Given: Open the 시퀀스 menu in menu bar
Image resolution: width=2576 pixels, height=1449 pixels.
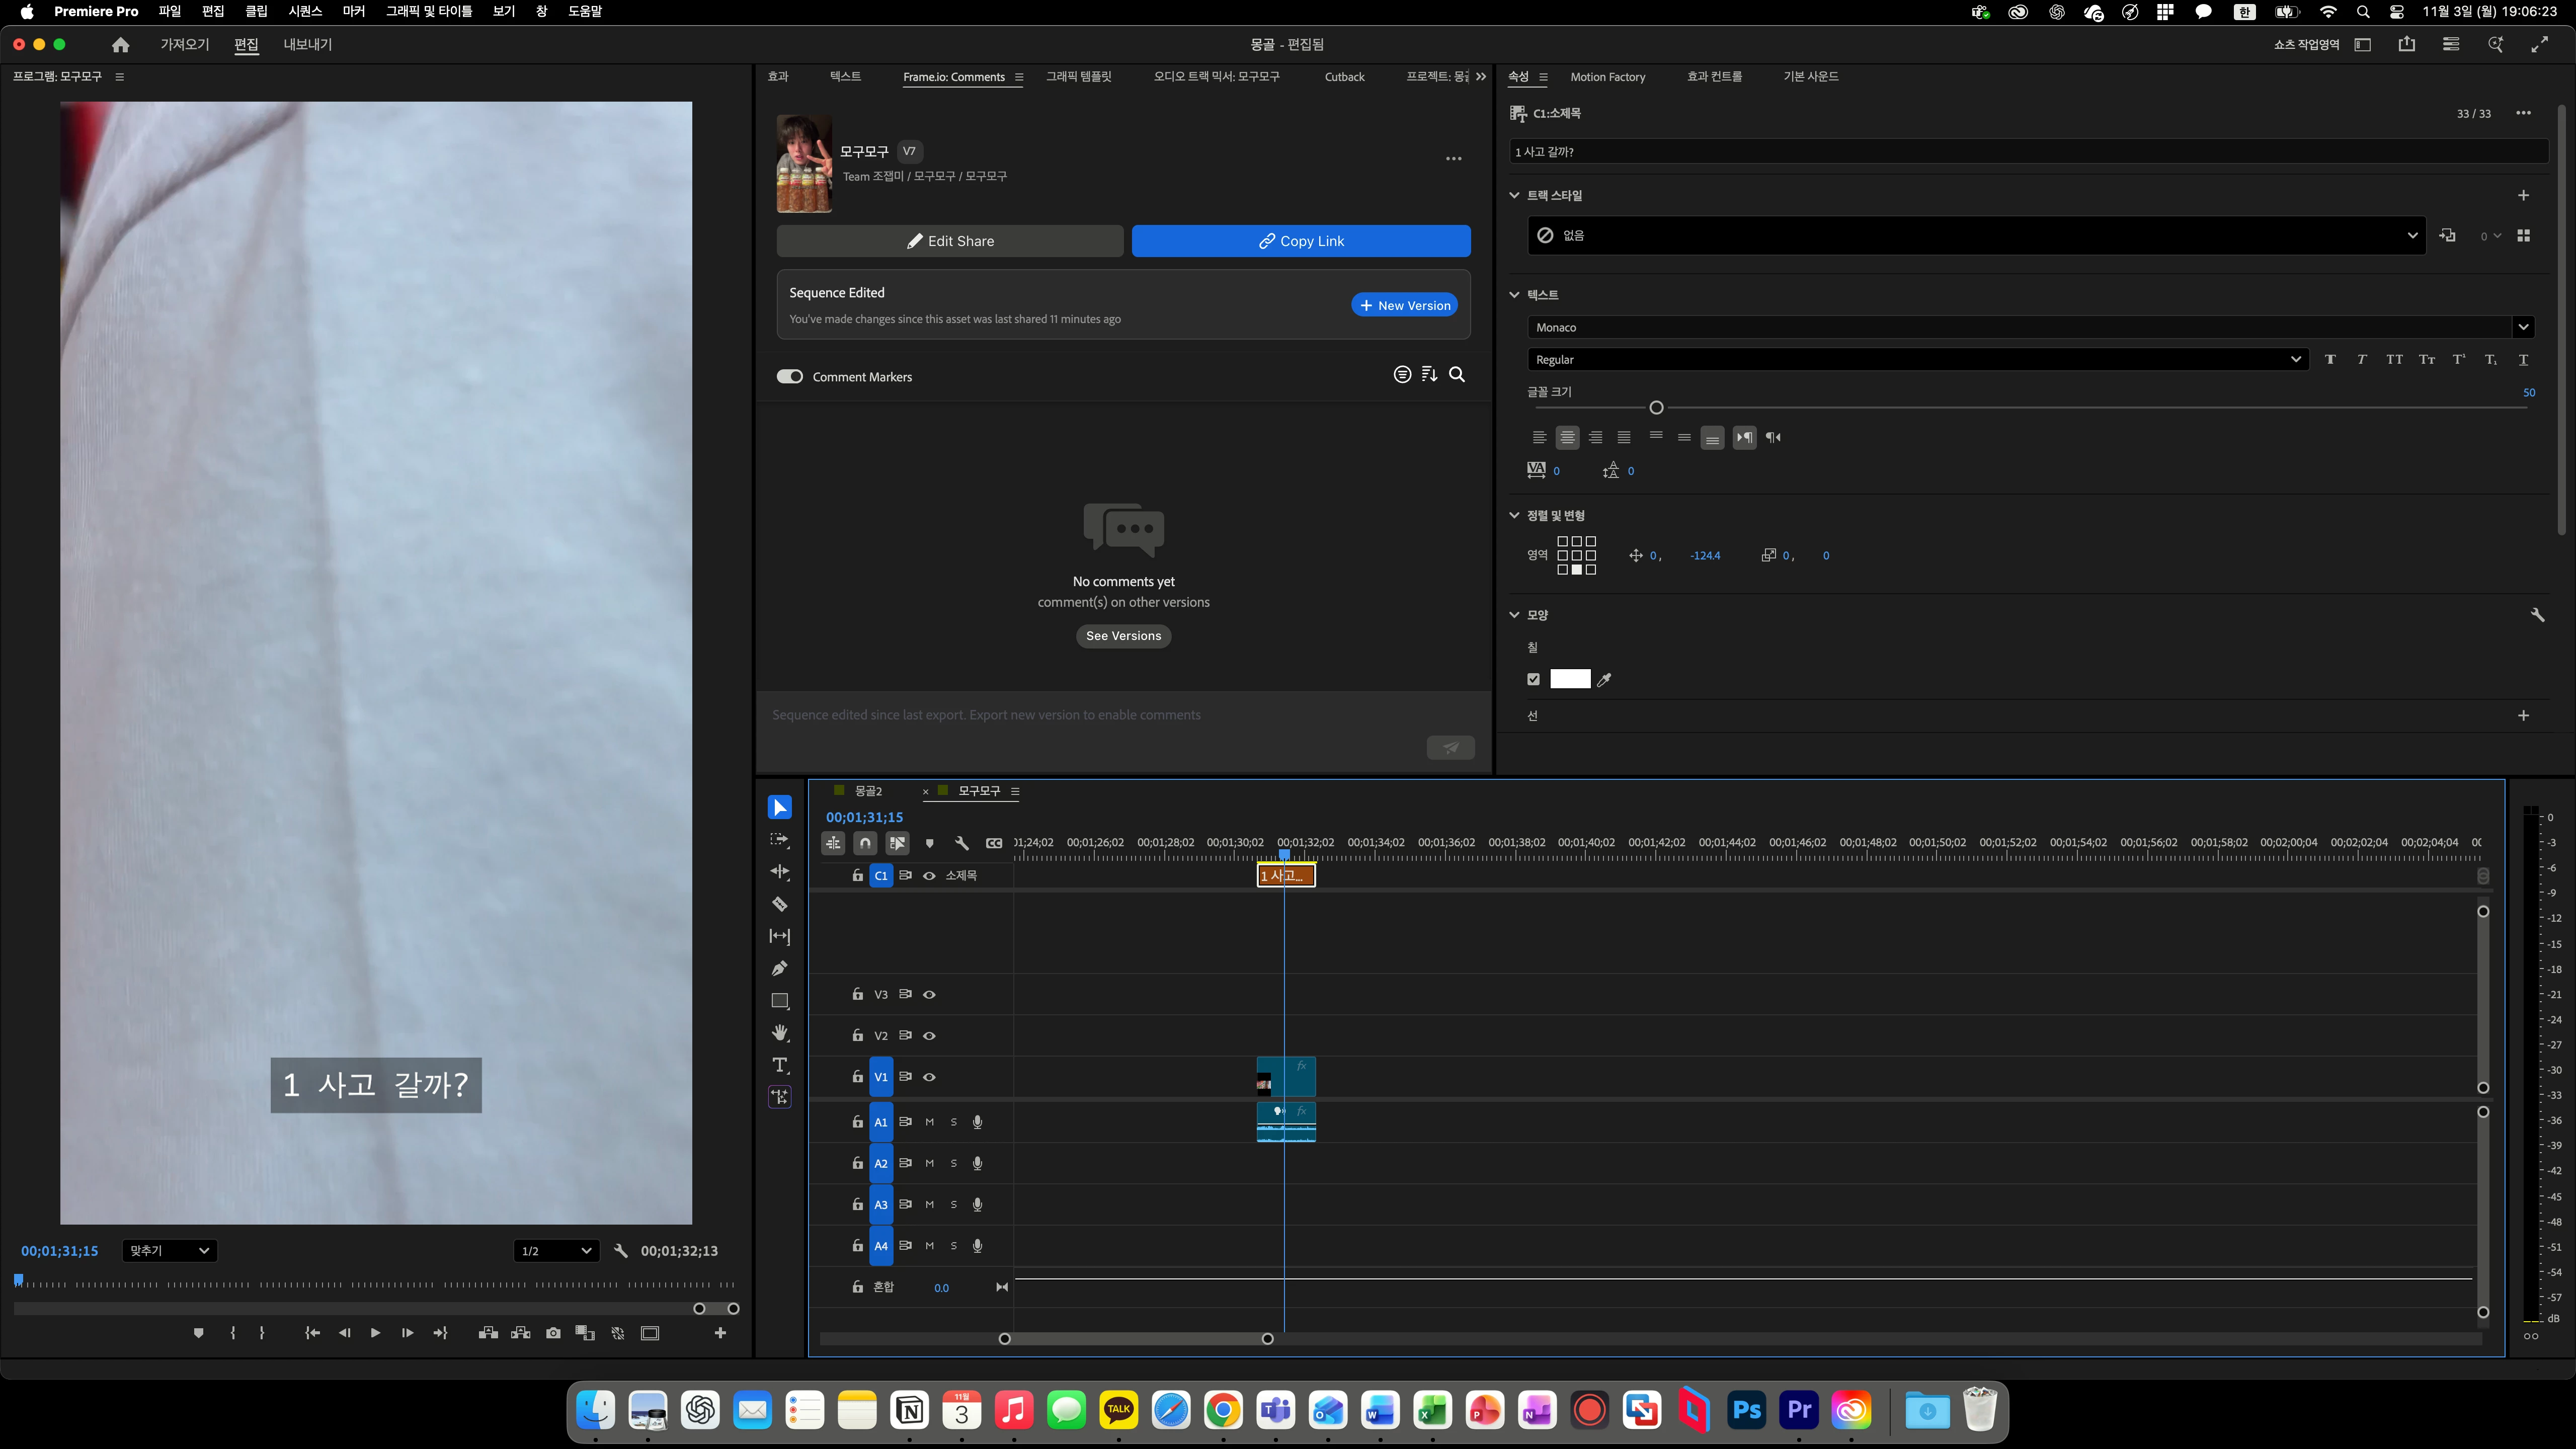Looking at the screenshot, I should pos(304,11).
